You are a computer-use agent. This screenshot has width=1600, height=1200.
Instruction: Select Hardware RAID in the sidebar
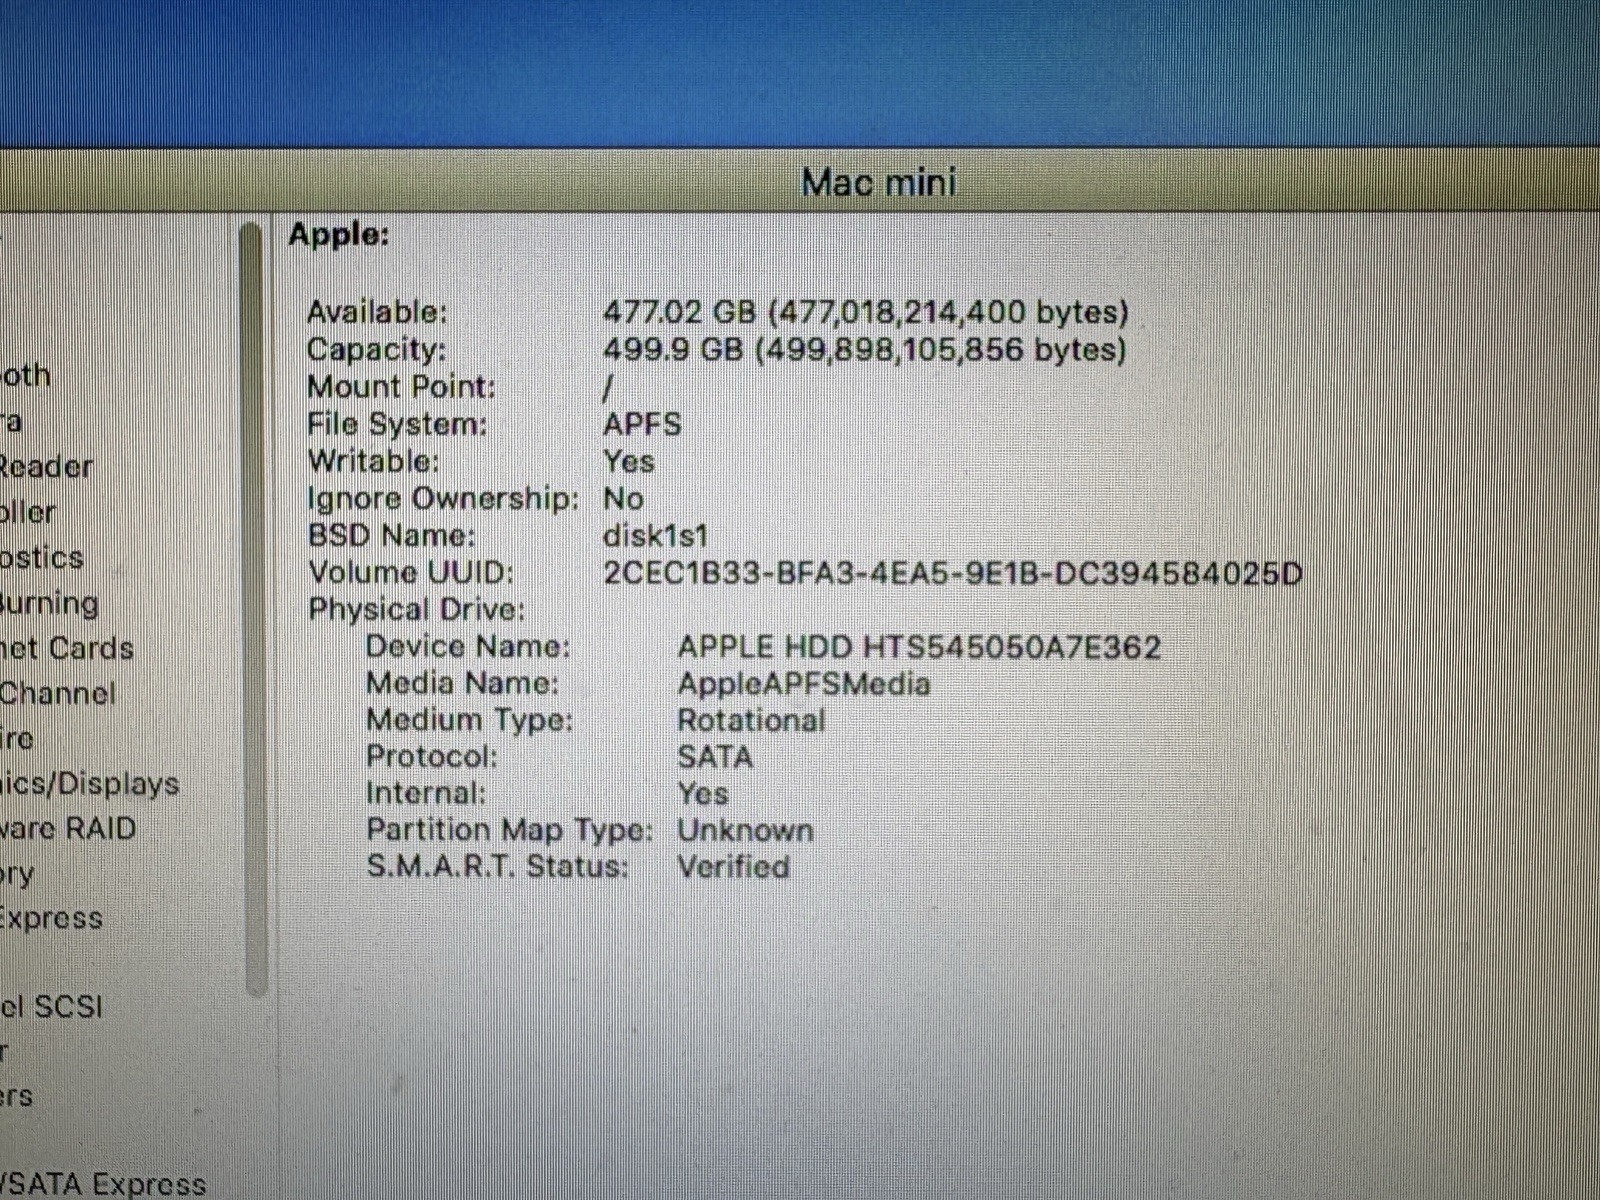click(67, 828)
